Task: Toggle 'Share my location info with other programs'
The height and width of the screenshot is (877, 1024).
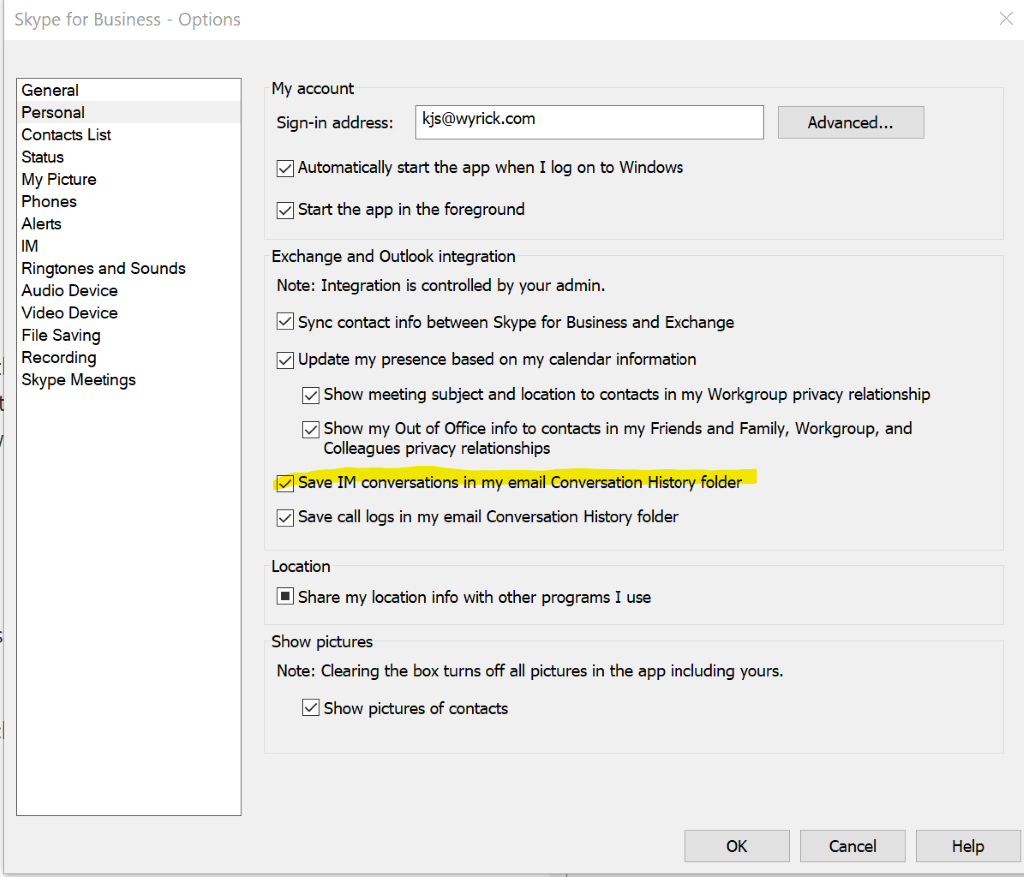Action: click(x=285, y=597)
